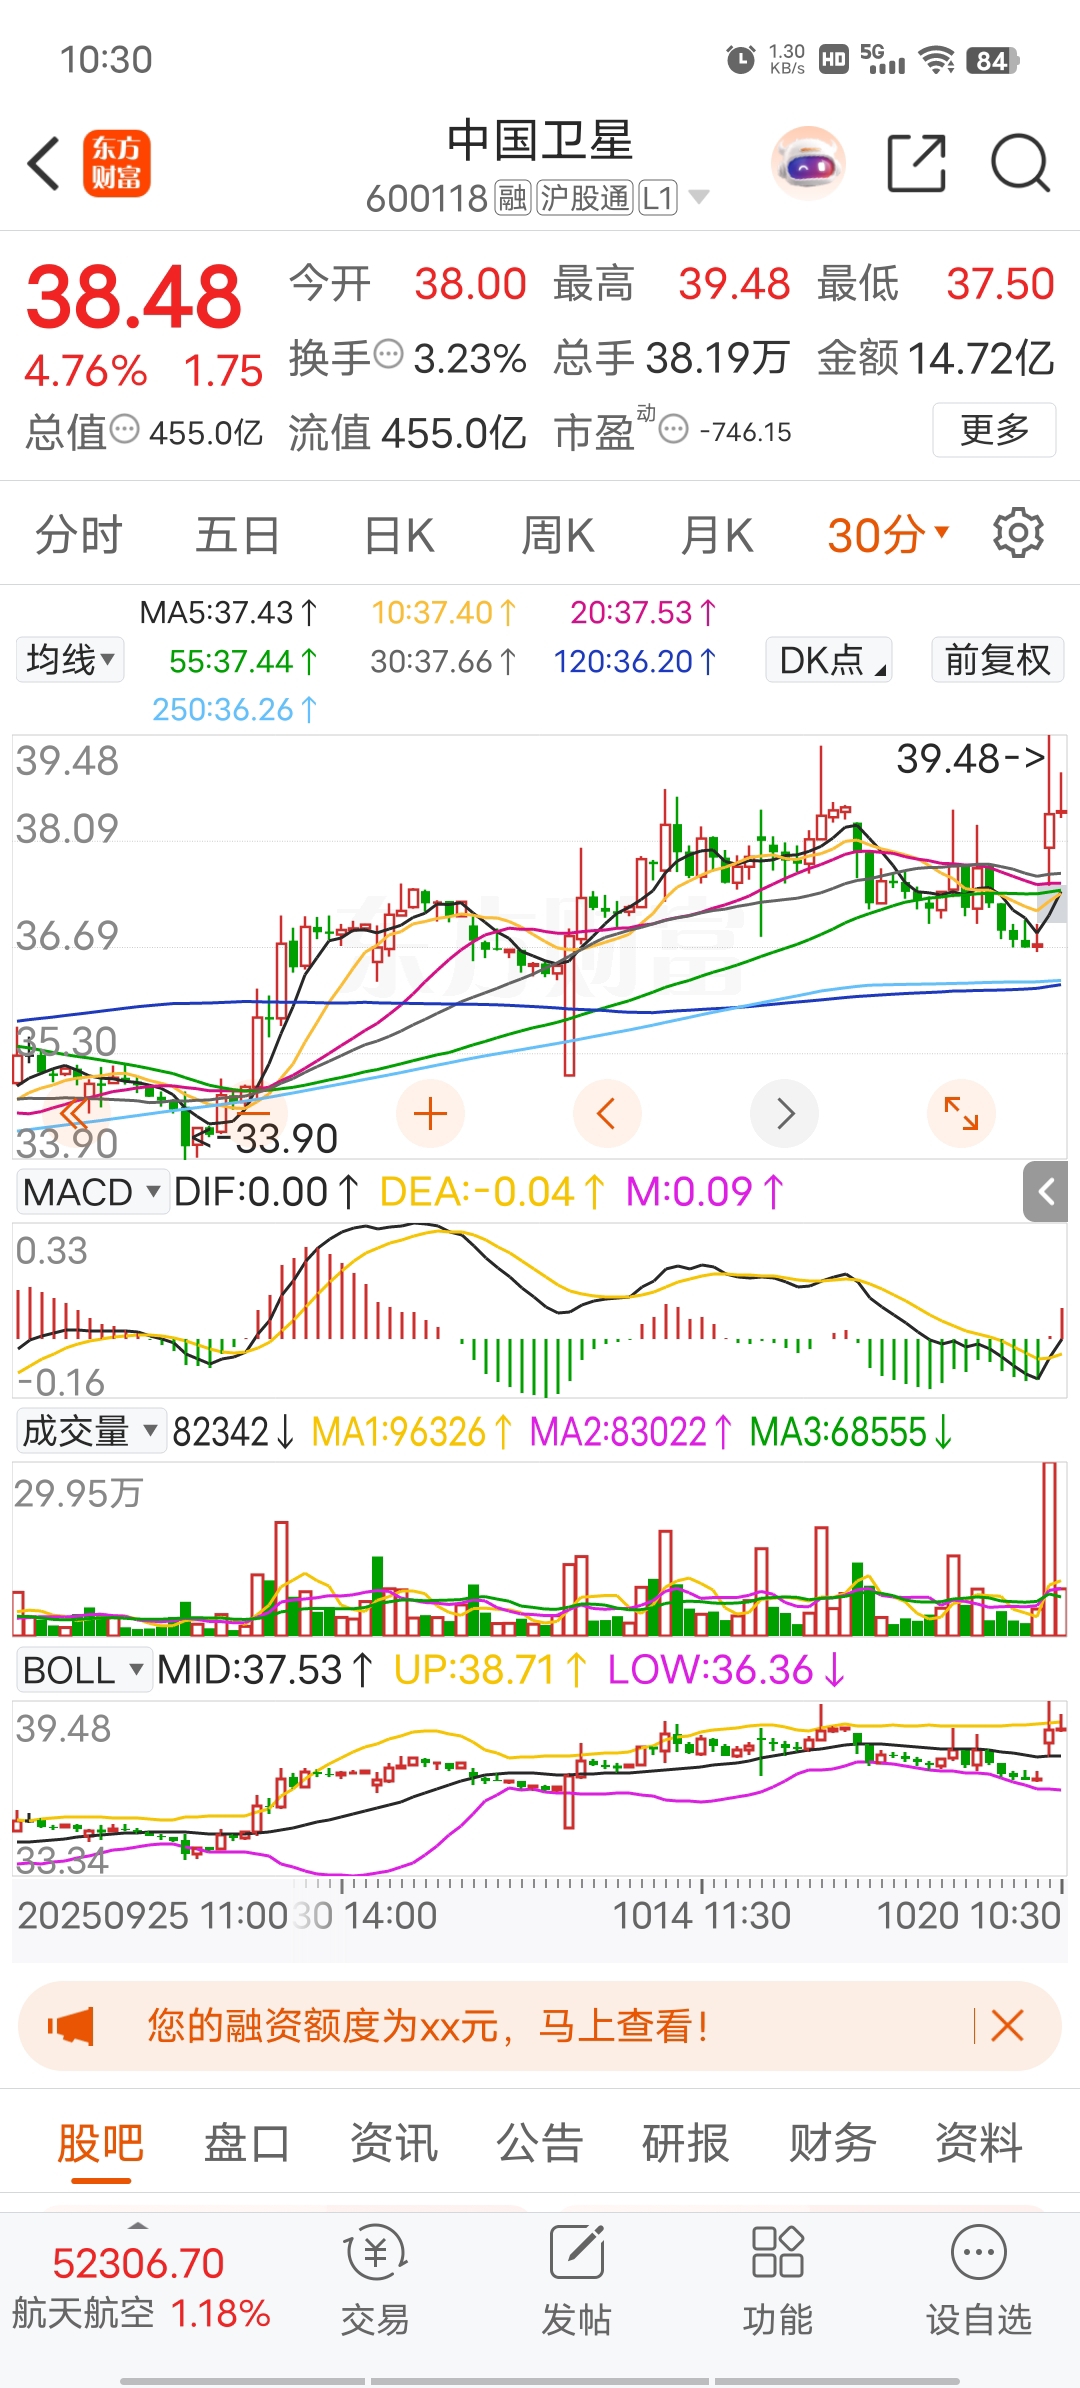Expand chart to fullscreen icon
Viewport: 1080px width, 2388px height.
tap(961, 1113)
